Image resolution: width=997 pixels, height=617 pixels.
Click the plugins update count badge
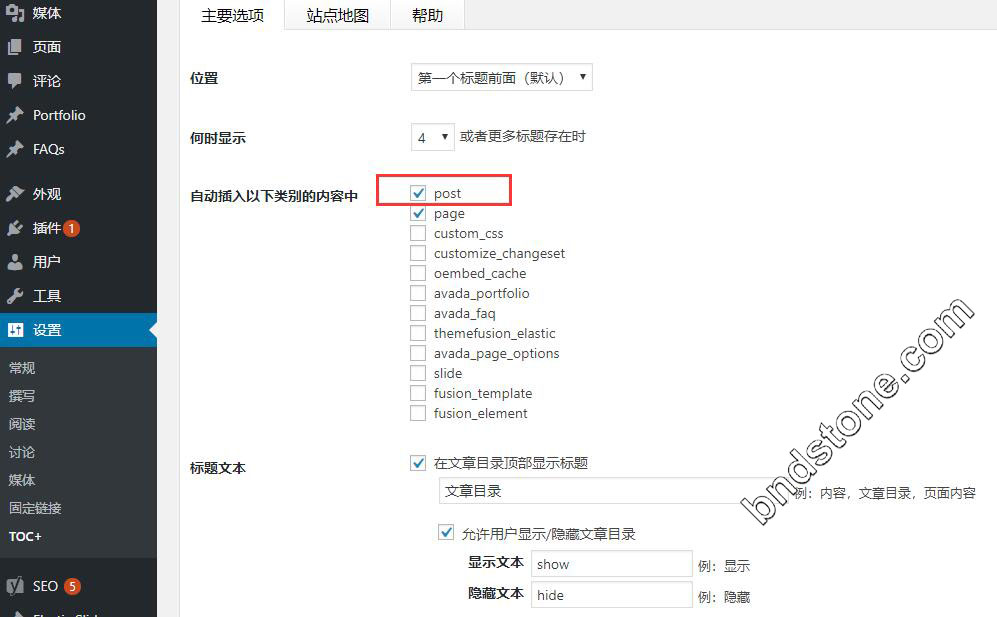point(71,228)
